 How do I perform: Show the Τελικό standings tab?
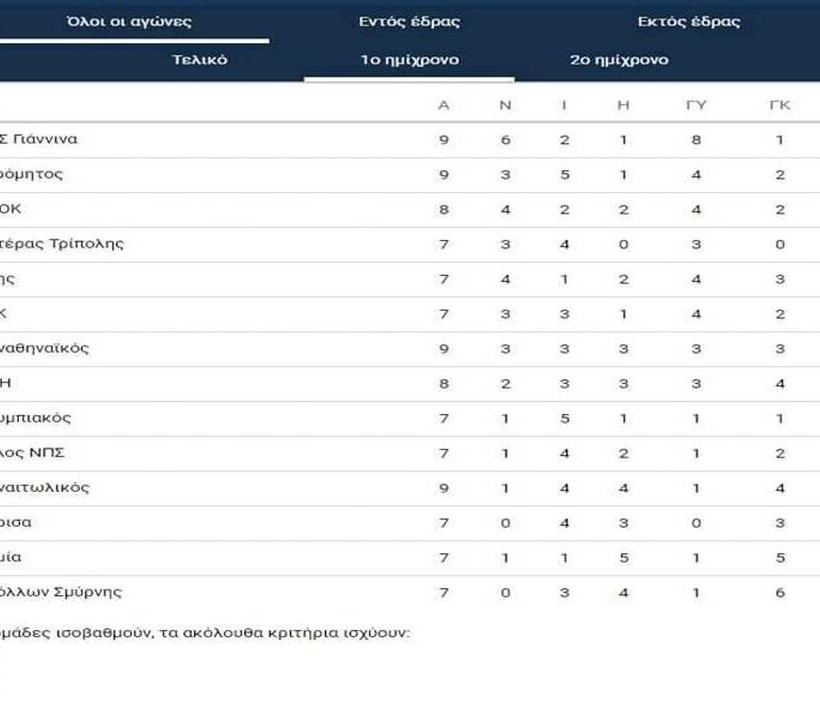[200, 60]
